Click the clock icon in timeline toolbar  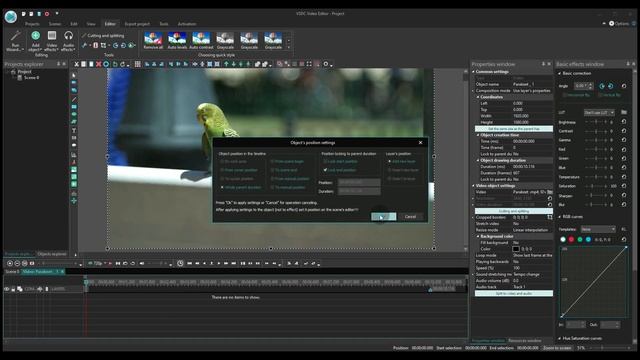point(180,263)
